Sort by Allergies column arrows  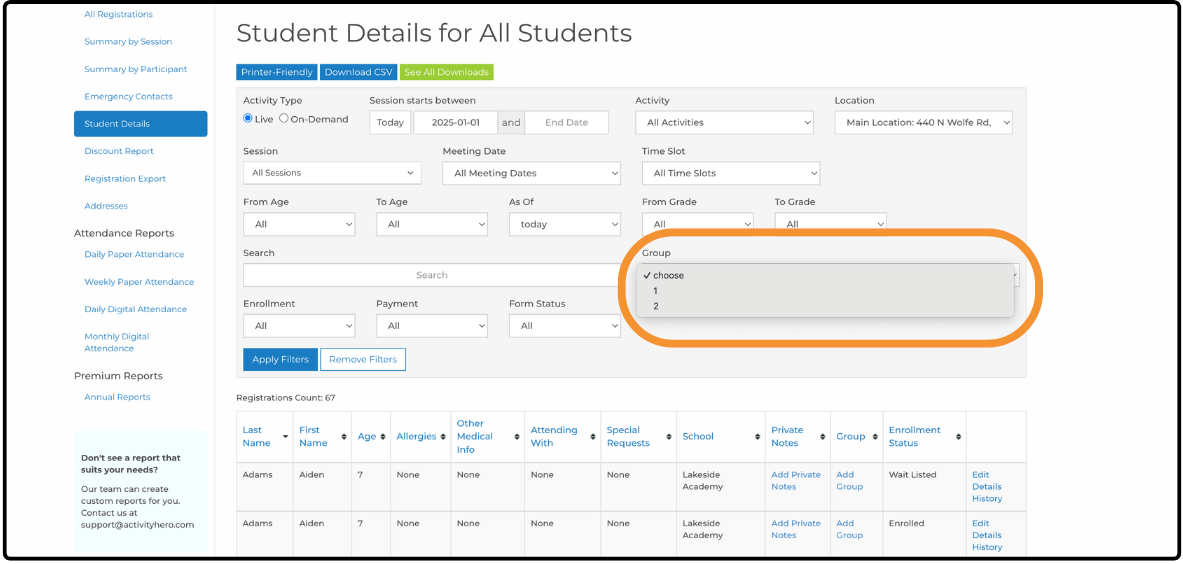tap(443, 437)
